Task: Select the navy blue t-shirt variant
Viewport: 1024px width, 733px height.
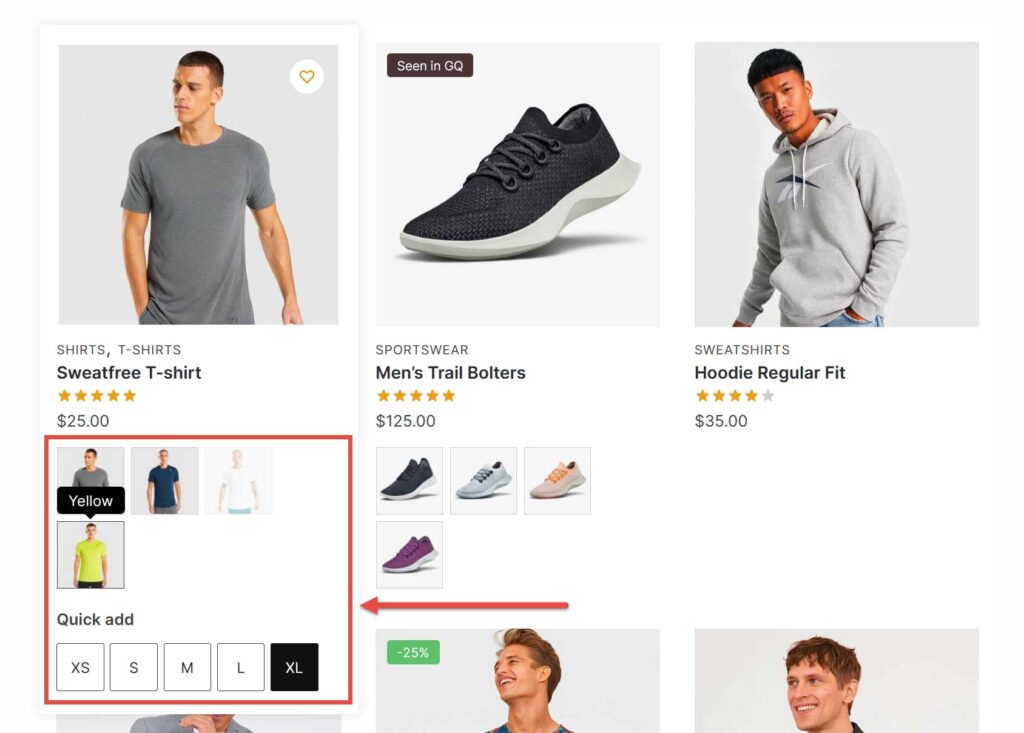Action: coord(164,480)
